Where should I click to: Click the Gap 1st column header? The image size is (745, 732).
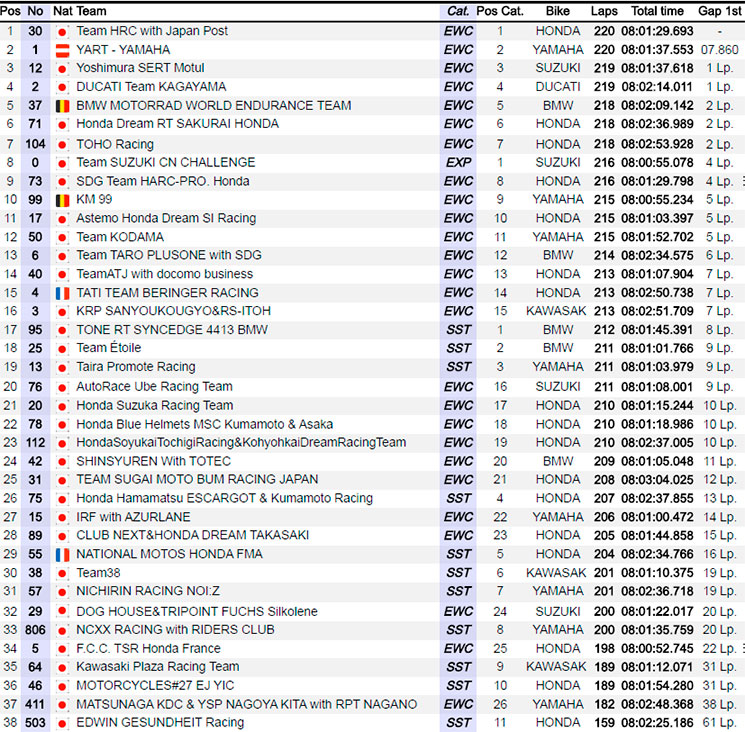click(x=720, y=11)
